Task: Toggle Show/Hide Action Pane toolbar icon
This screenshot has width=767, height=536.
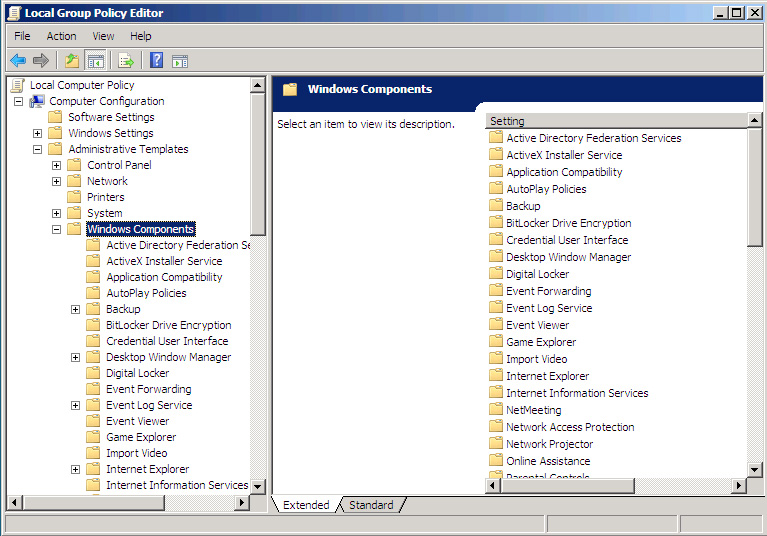Action: [x=180, y=61]
